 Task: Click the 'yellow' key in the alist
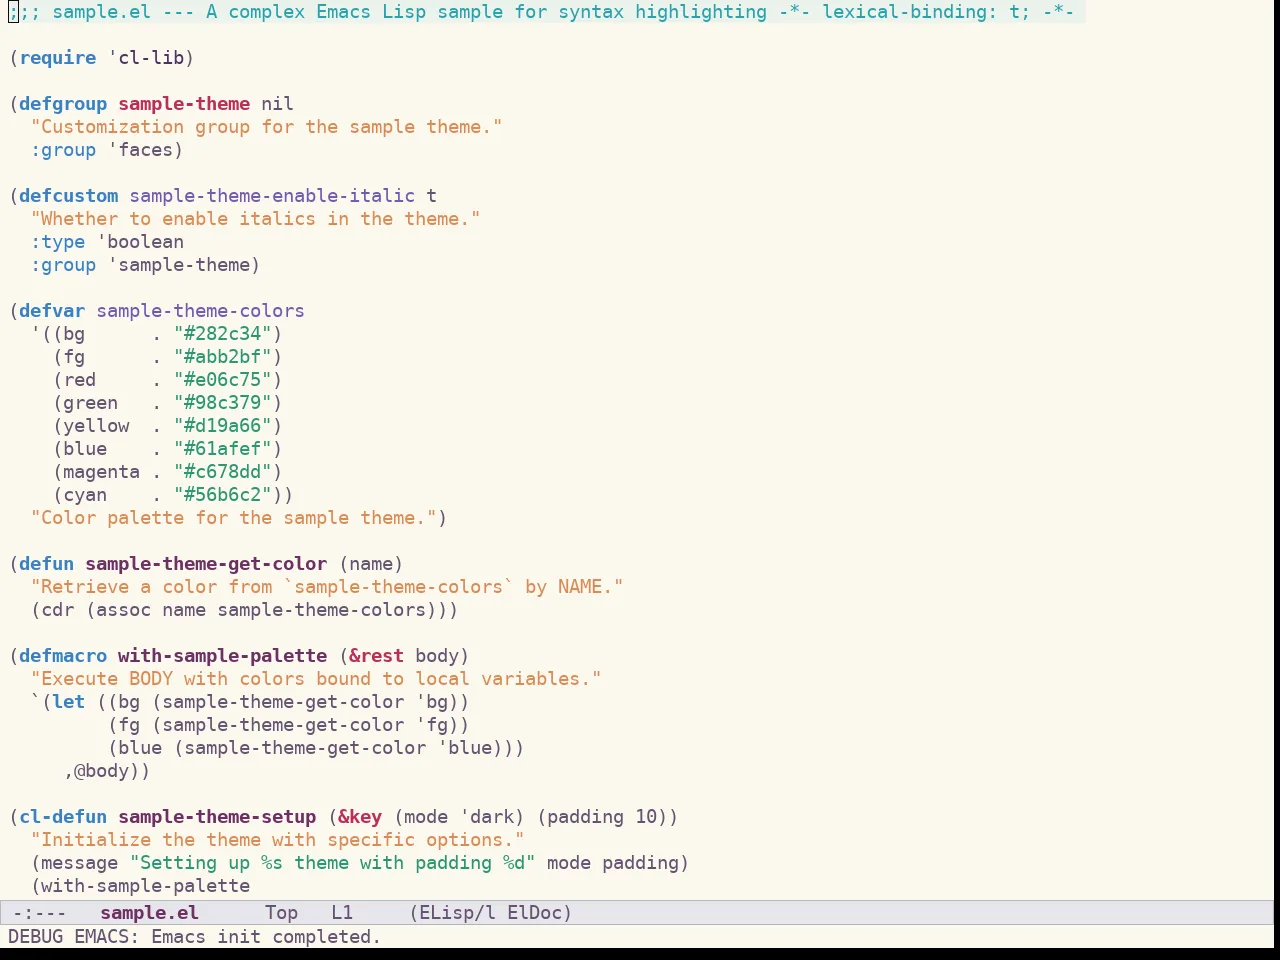[96, 426]
